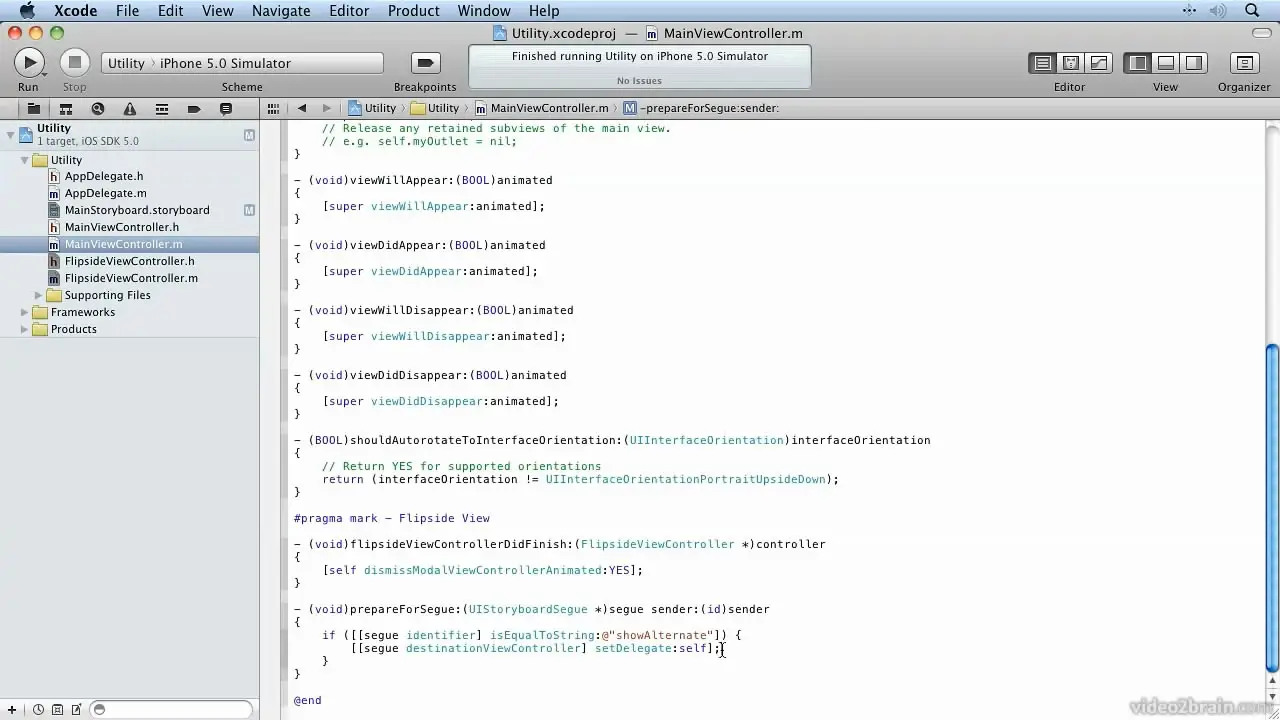This screenshot has width=1280, height=720.
Task: Click the #pragma mark Flipside View line
Action: coord(391,518)
